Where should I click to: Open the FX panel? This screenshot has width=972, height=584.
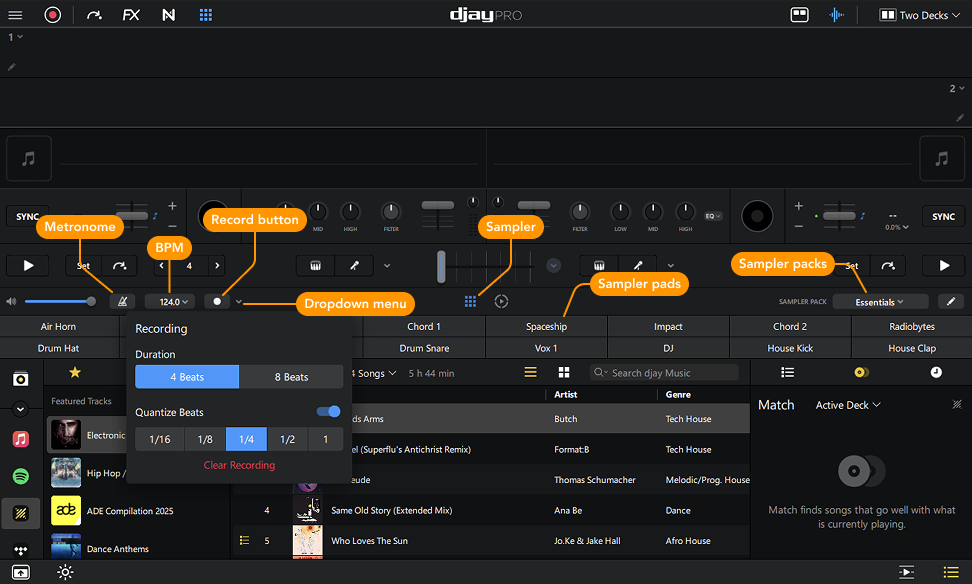point(131,15)
